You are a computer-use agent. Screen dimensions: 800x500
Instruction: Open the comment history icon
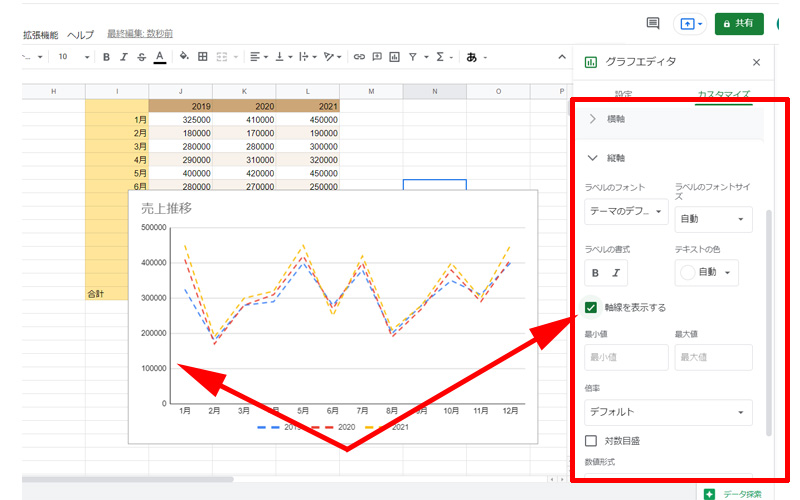pyautogui.click(x=653, y=24)
